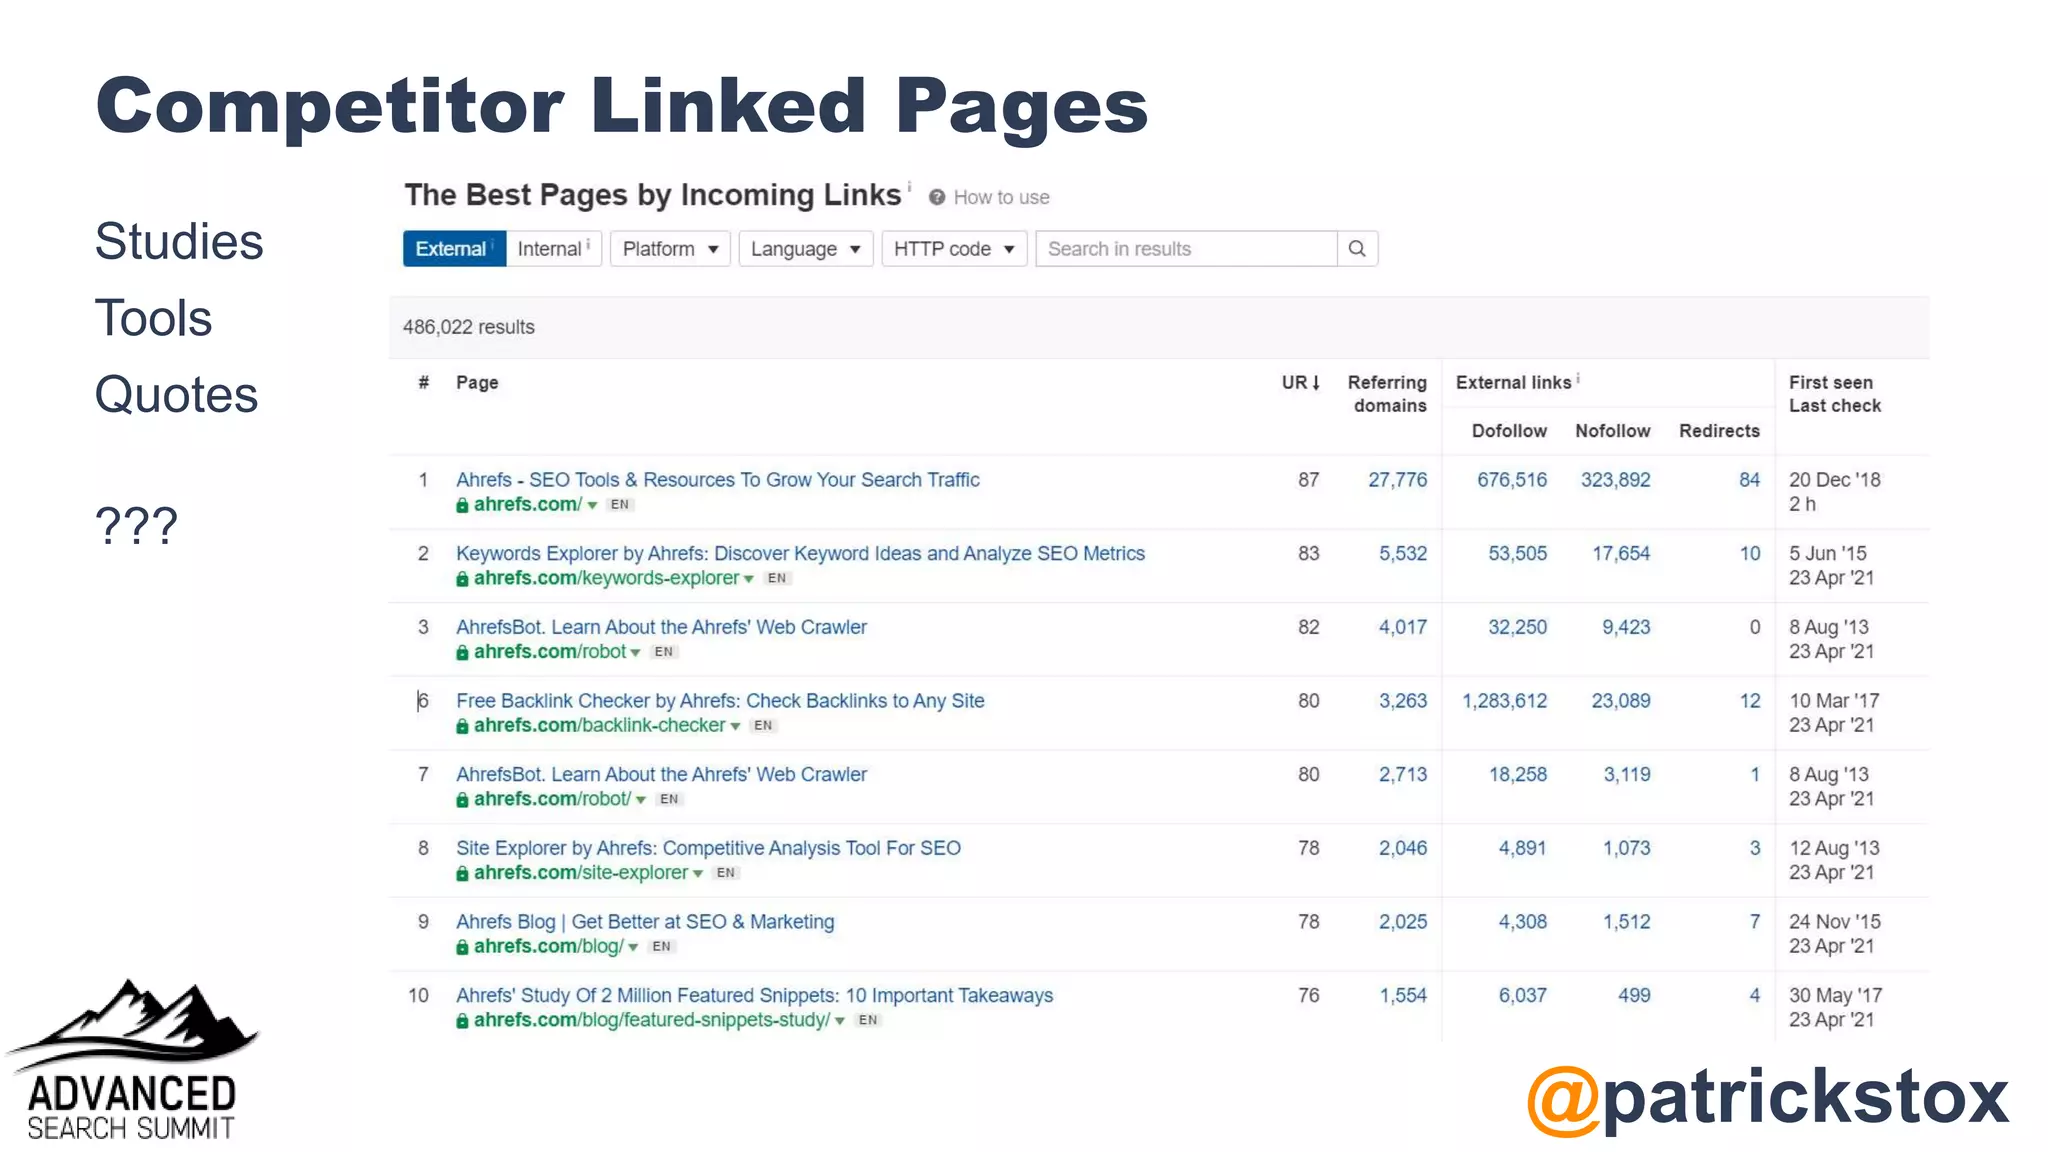Screen dimensions: 2048x1152
Task: Click the UR column header
Action: tap(1301, 383)
